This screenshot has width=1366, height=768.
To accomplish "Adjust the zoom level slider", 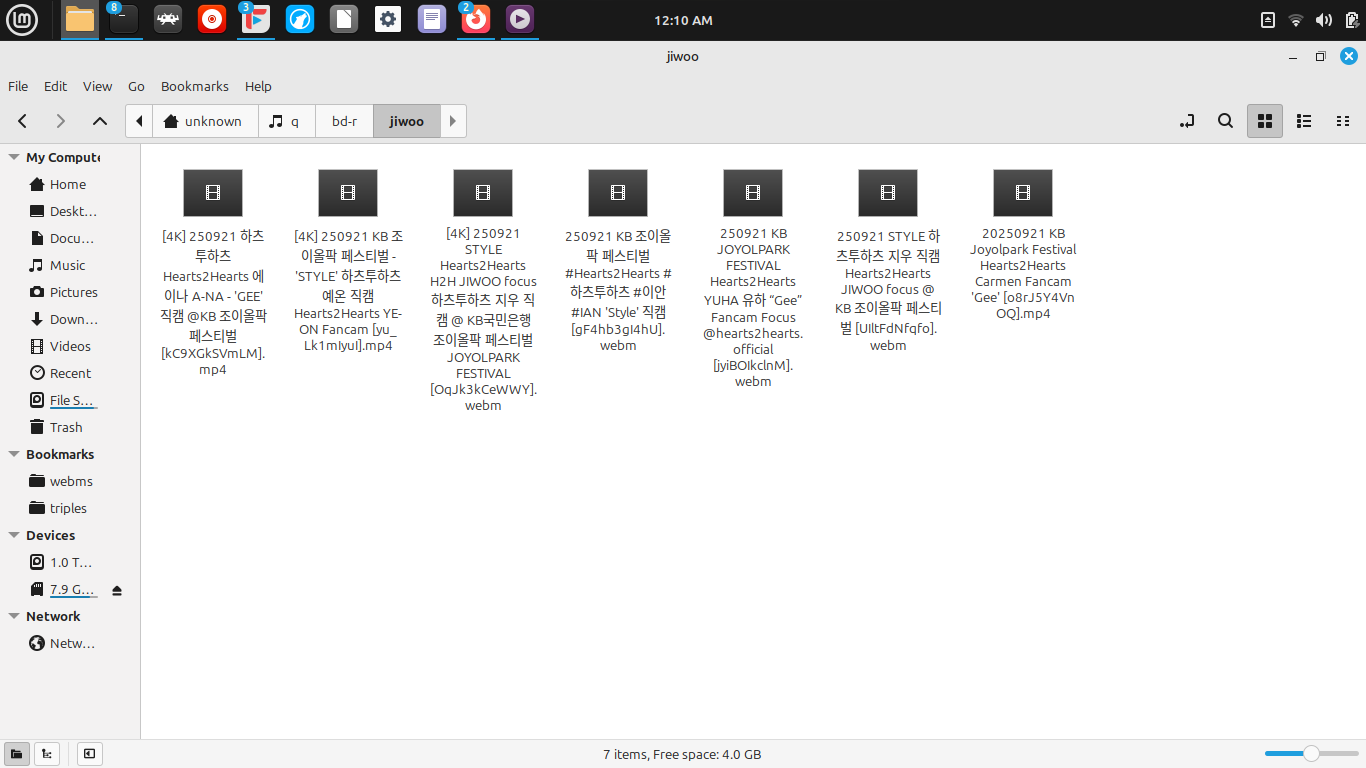I will pyautogui.click(x=1310, y=754).
